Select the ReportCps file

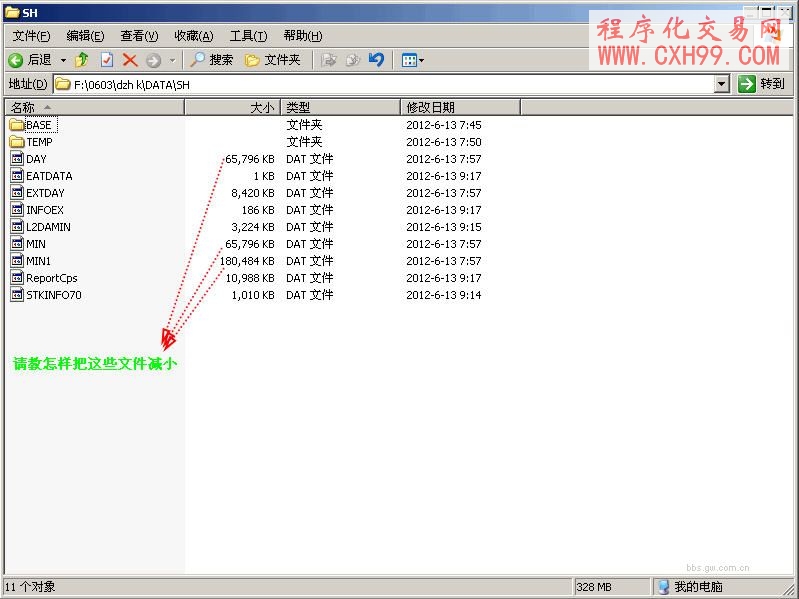coord(51,278)
